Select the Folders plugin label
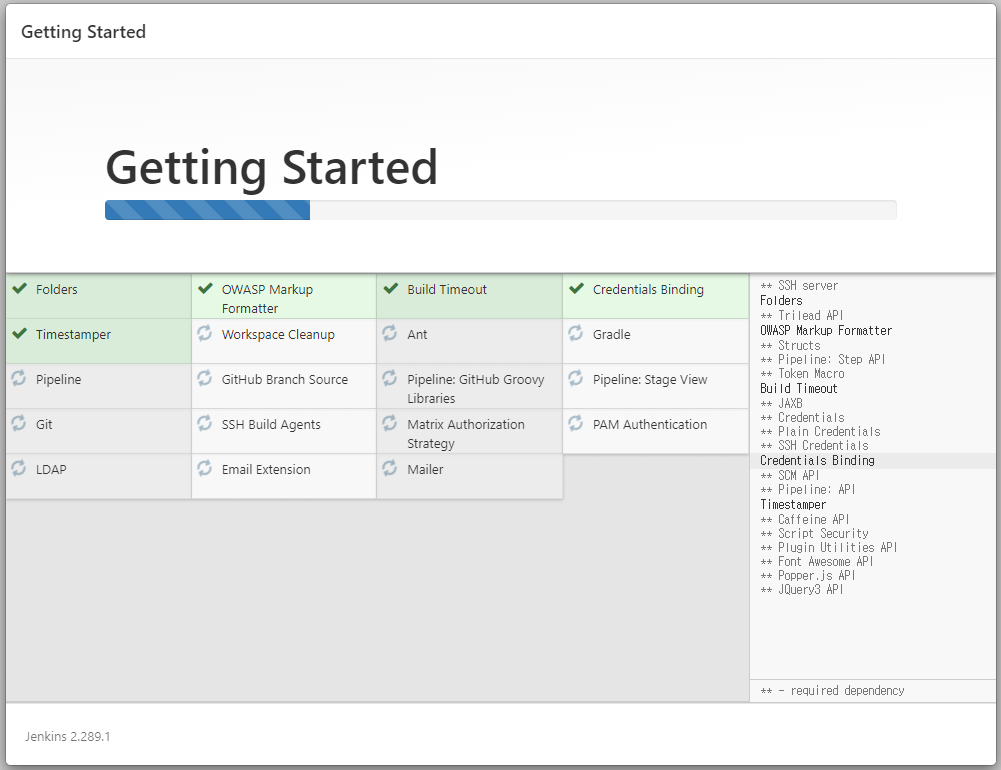 [x=56, y=290]
